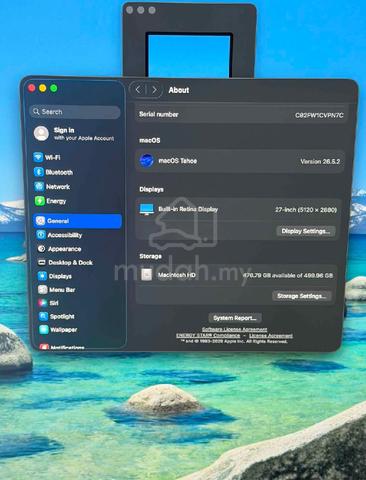
Task: Open Bluetooth settings in sidebar
Action: [53, 172]
